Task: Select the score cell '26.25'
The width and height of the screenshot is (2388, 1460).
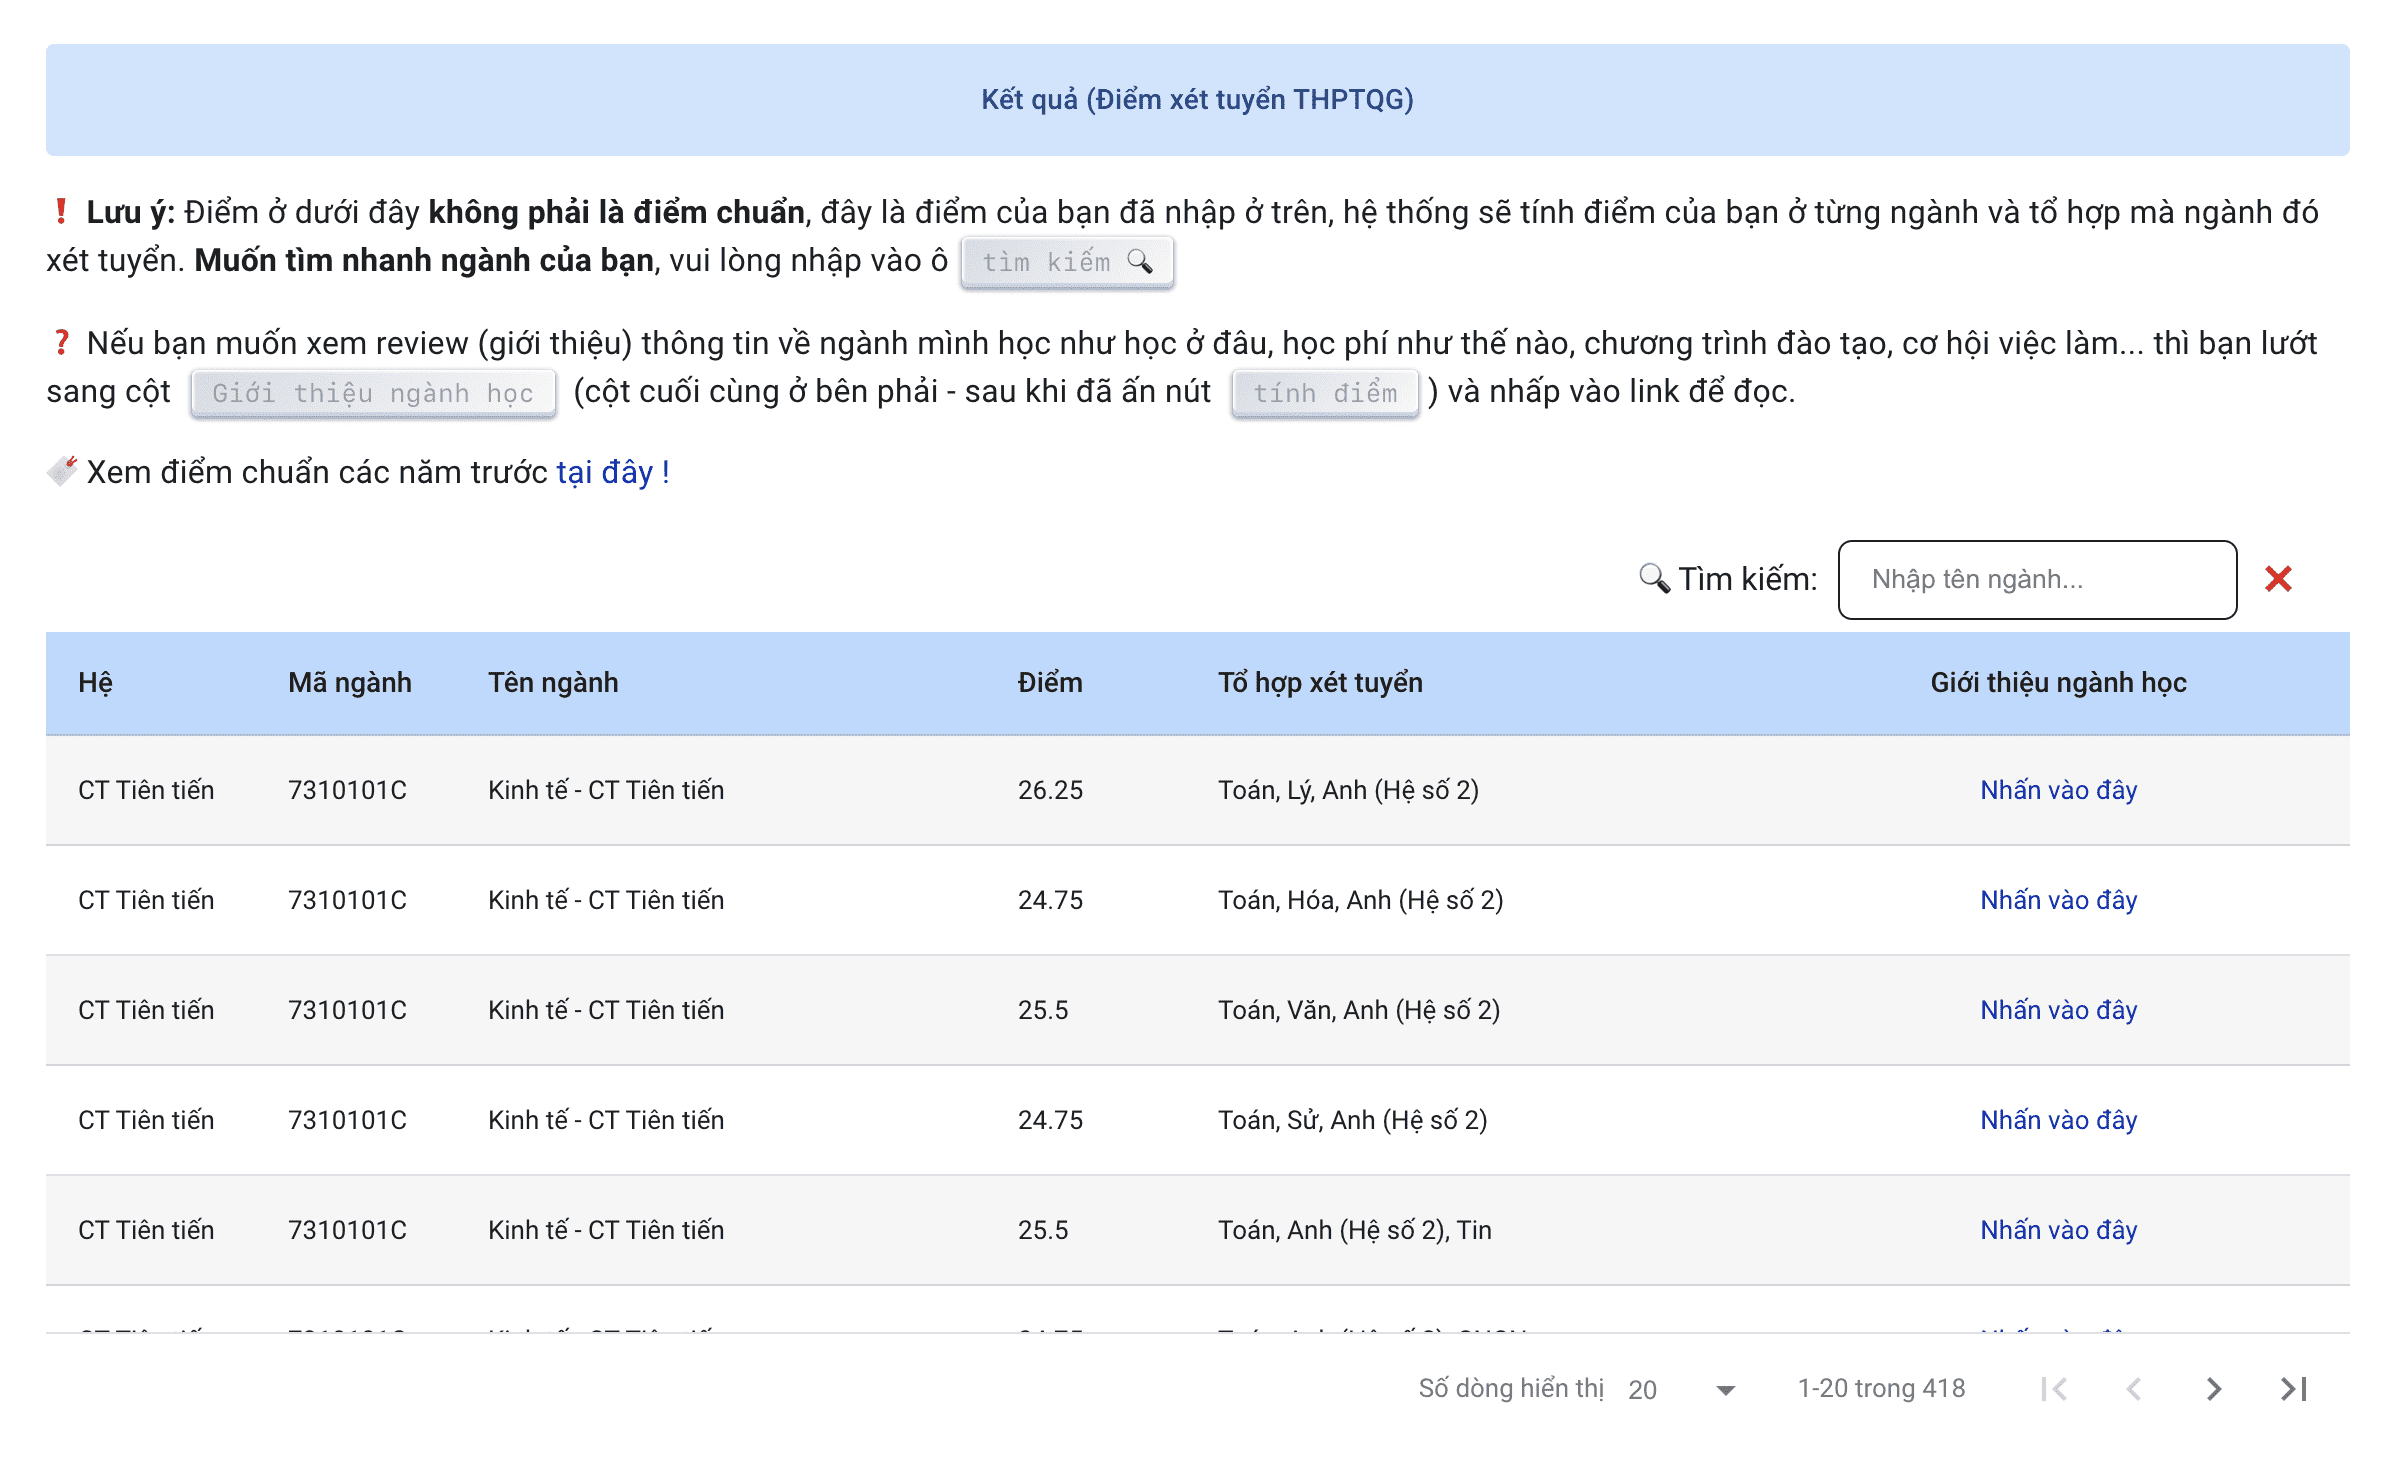Action: pyautogui.click(x=1050, y=790)
